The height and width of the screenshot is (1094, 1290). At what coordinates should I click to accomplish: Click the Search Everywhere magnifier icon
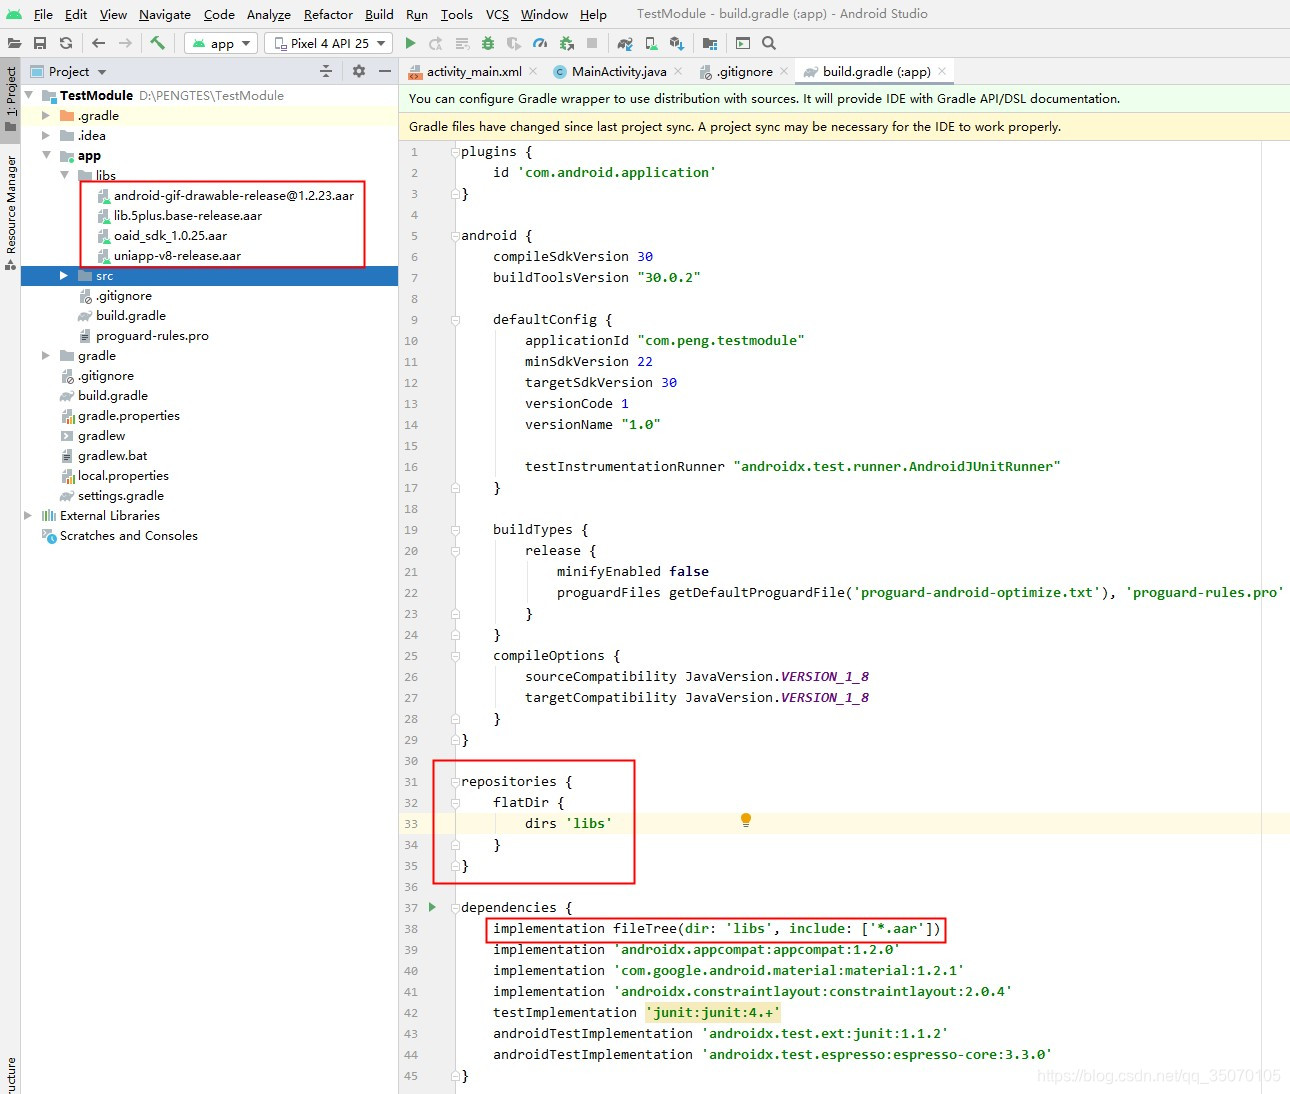tap(769, 43)
